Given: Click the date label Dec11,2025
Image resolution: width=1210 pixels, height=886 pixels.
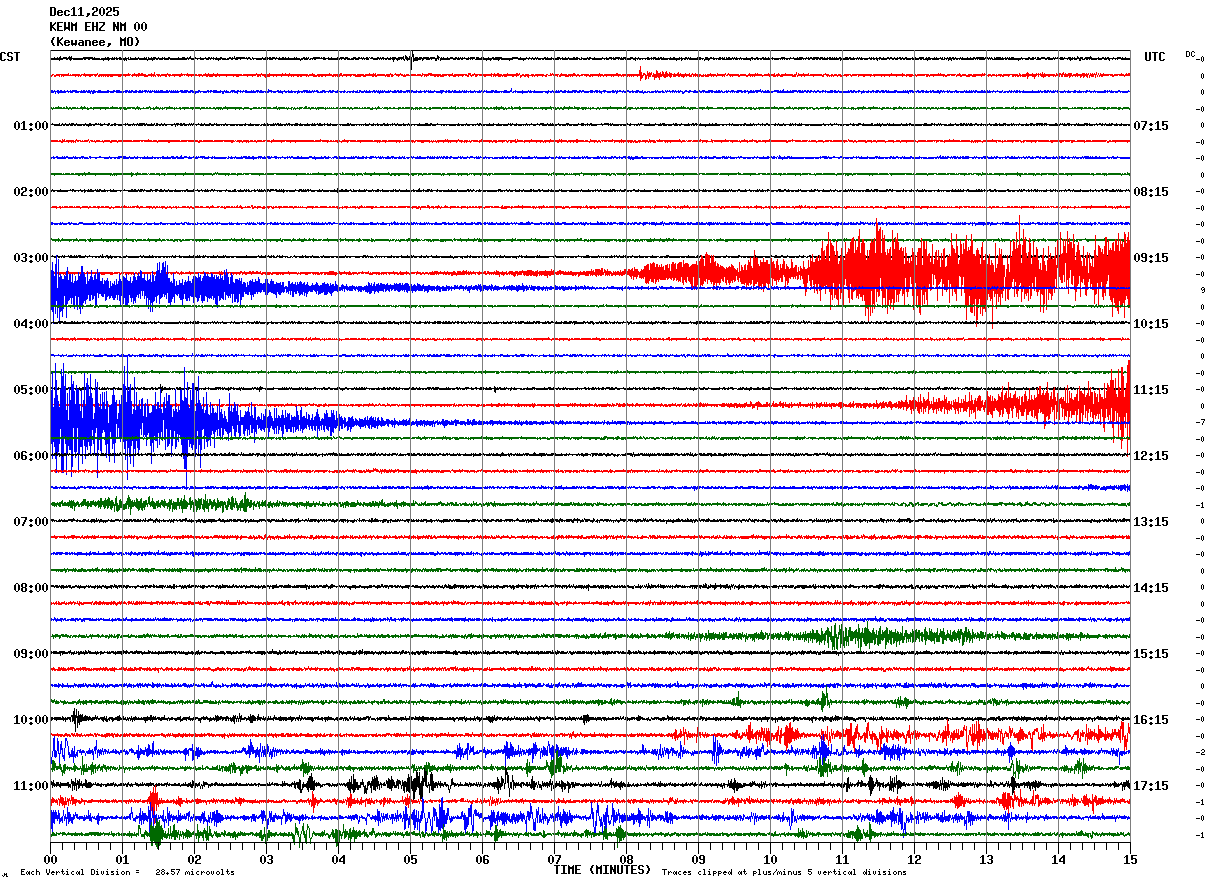Looking at the screenshot, I should [84, 12].
